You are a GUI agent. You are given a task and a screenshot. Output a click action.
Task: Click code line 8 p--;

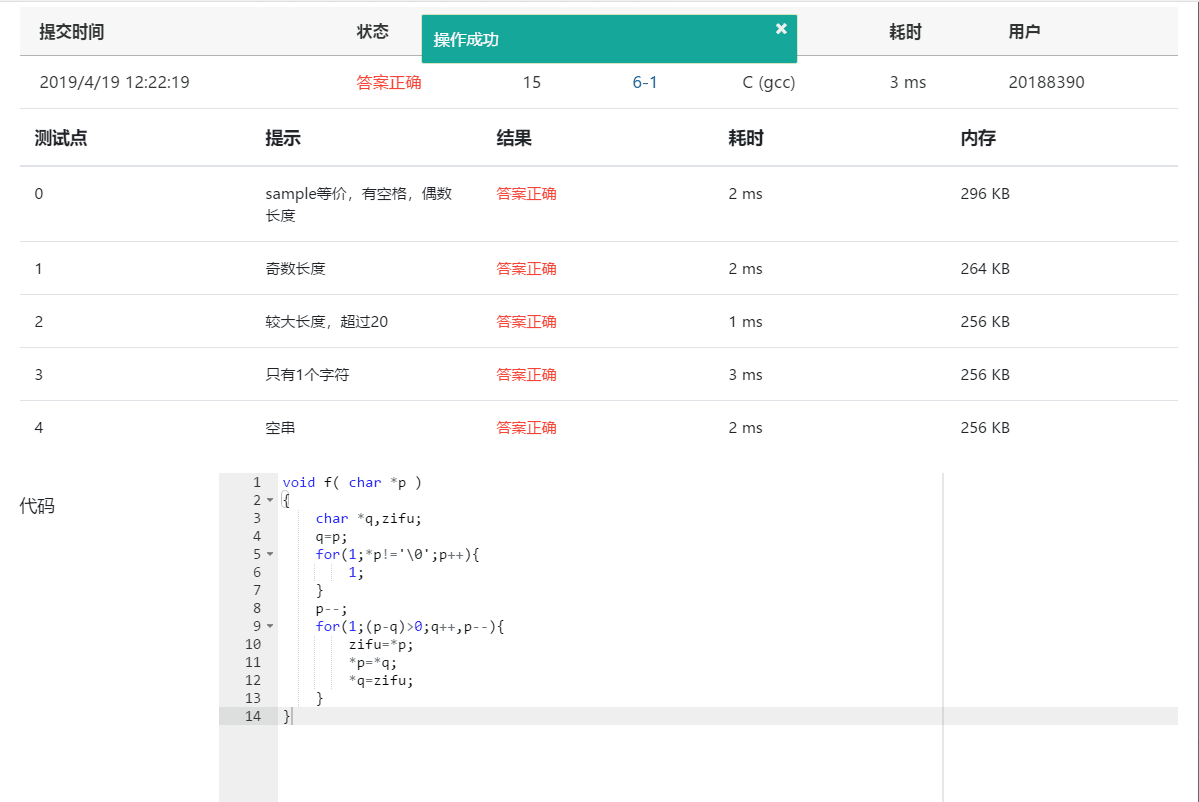pos(331,609)
